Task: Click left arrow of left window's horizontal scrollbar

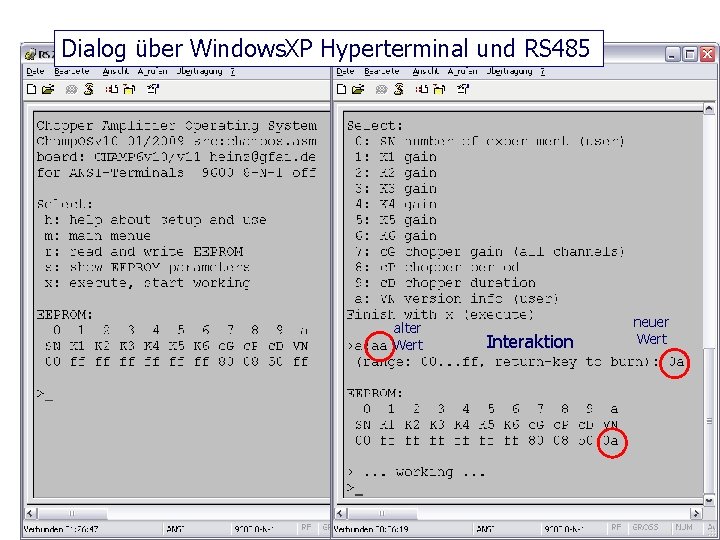Action: tap(30, 513)
